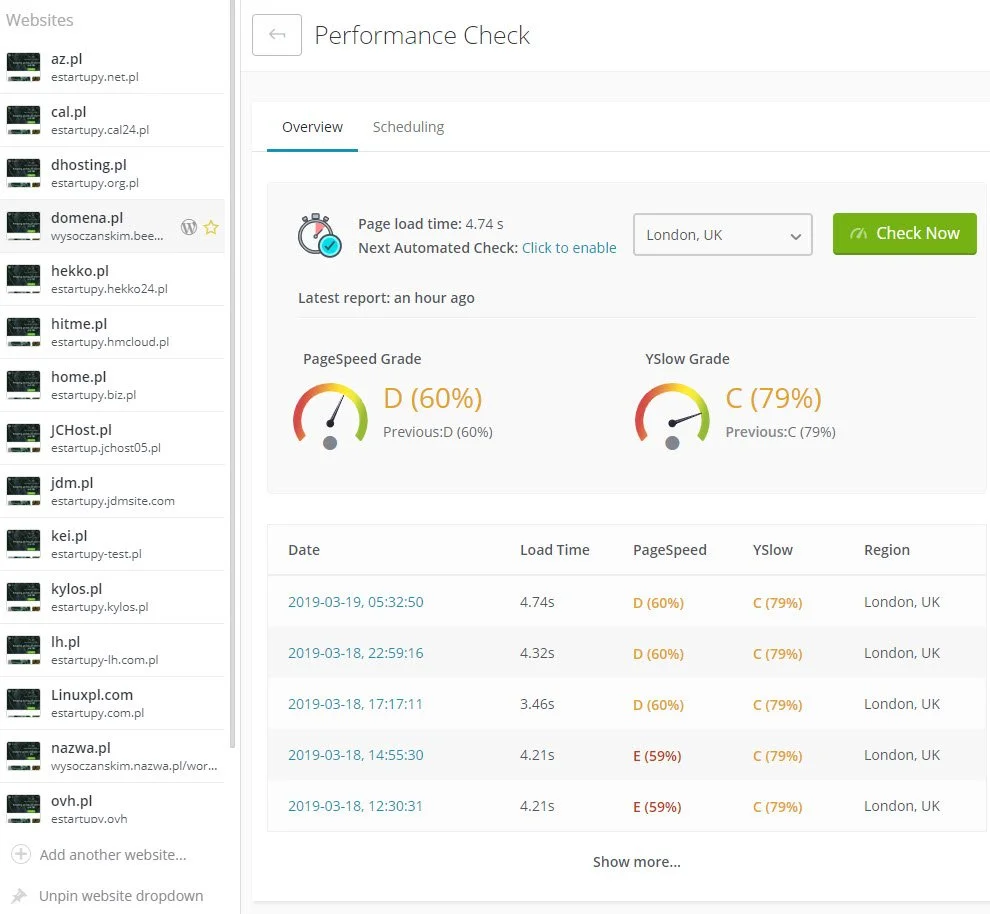
Task: Click the PageSpeed Grade gauge
Action: point(330,415)
